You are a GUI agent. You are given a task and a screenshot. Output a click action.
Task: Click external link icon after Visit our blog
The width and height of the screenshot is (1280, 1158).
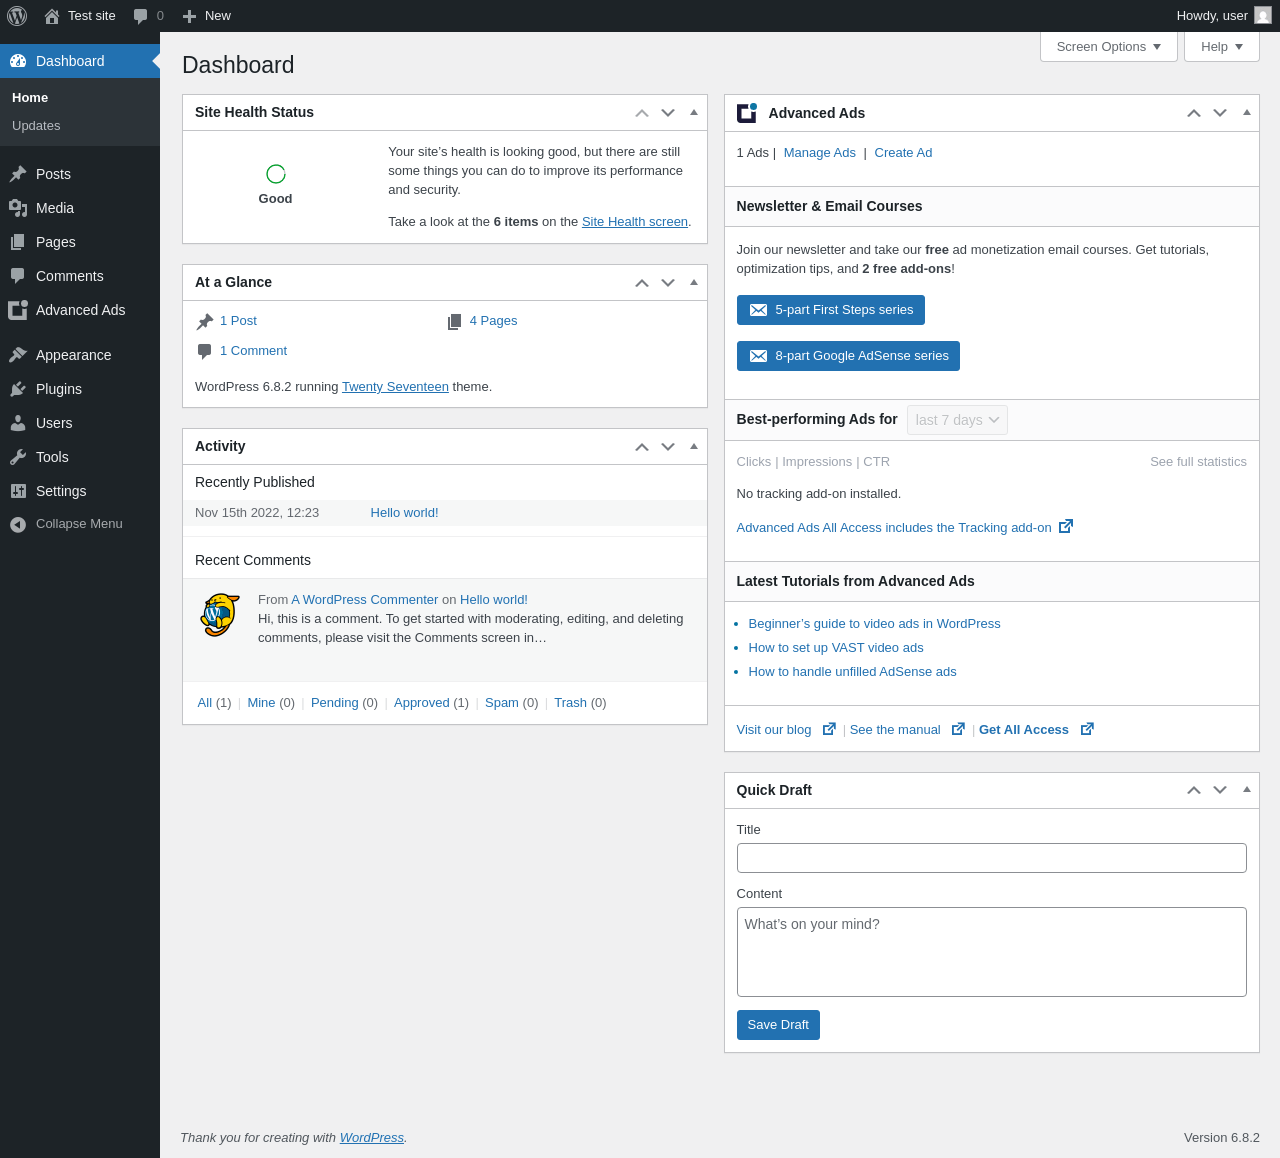pyautogui.click(x=829, y=729)
